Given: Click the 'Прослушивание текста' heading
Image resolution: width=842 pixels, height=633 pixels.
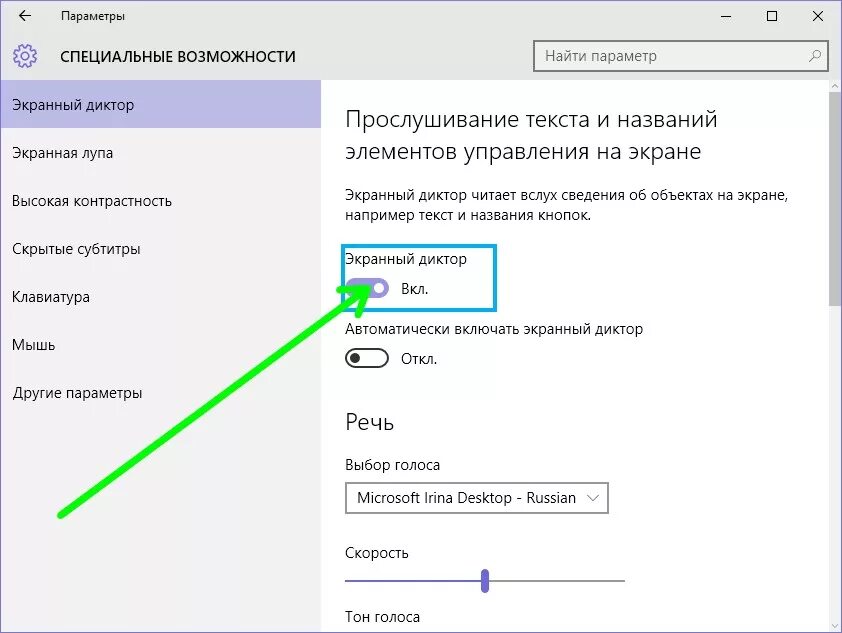Looking at the screenshot, I should pyautogui.click(x=531, y=135).
